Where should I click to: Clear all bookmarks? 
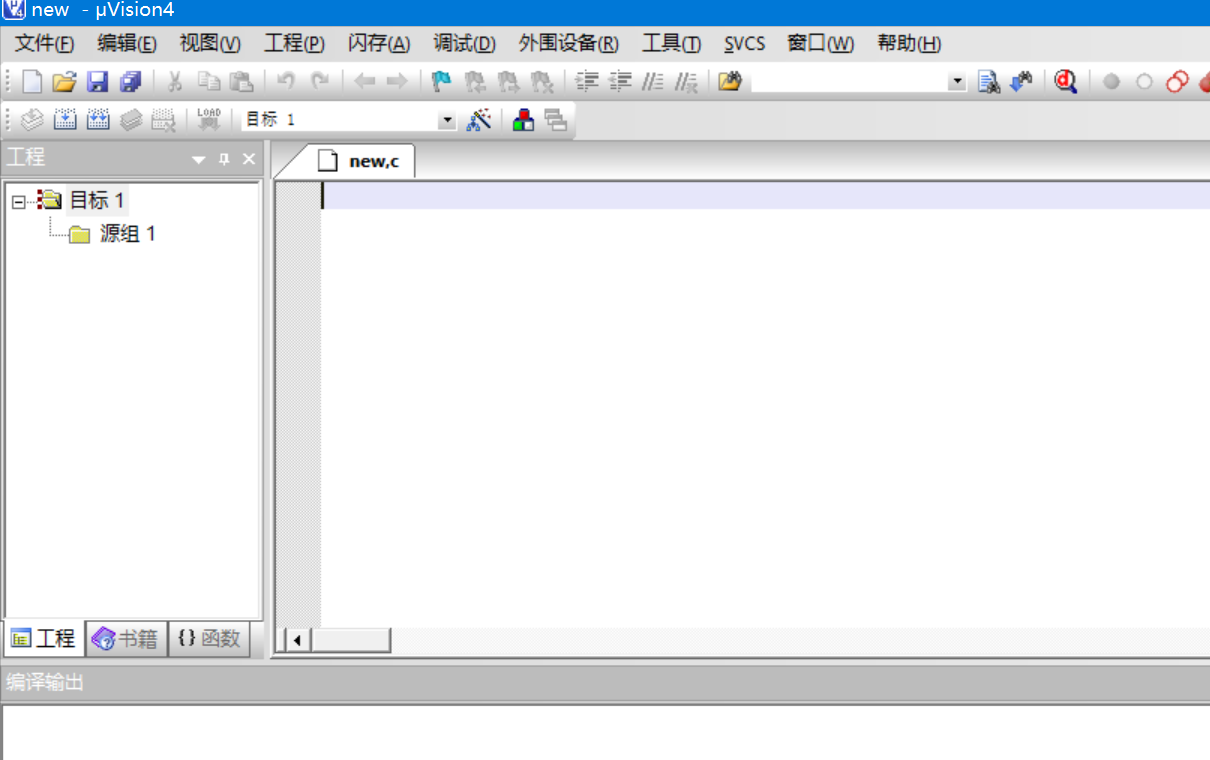tap(541, 82)
